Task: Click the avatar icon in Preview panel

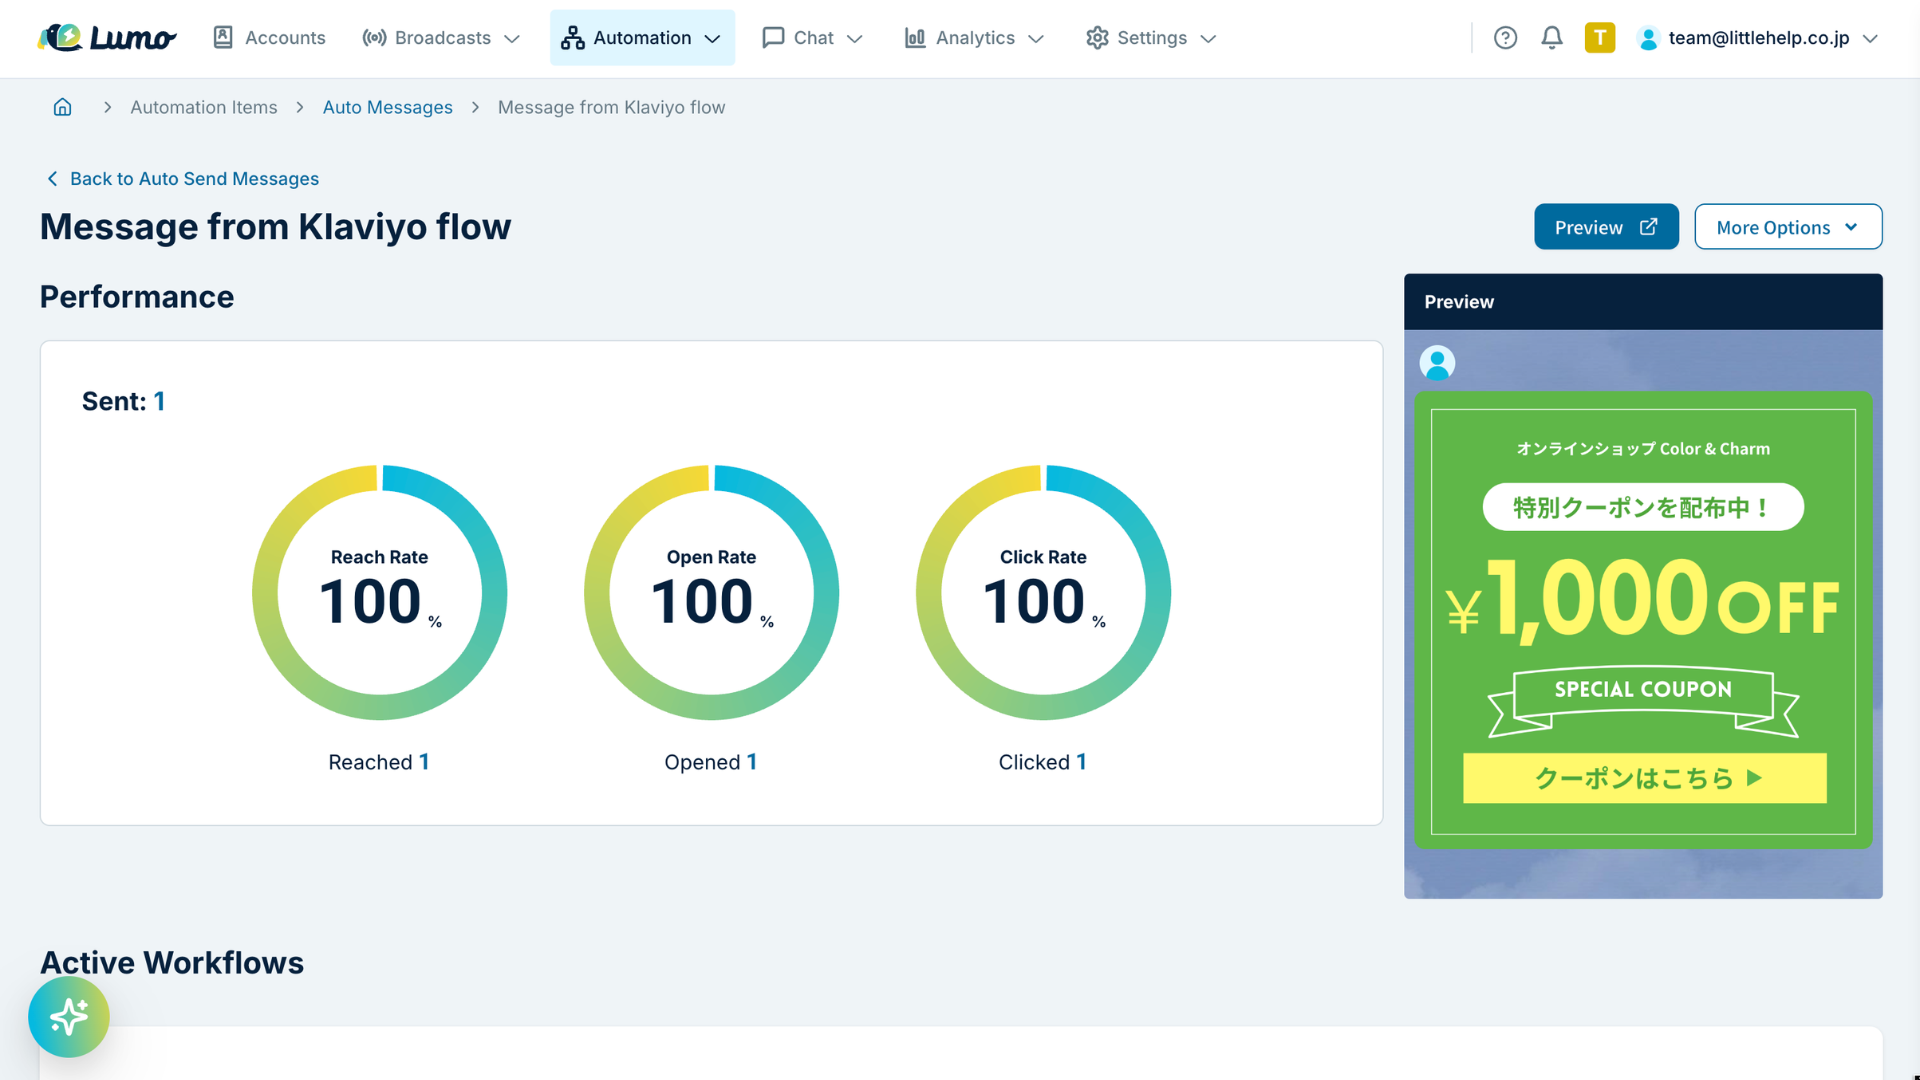Action: [1437, 363]
